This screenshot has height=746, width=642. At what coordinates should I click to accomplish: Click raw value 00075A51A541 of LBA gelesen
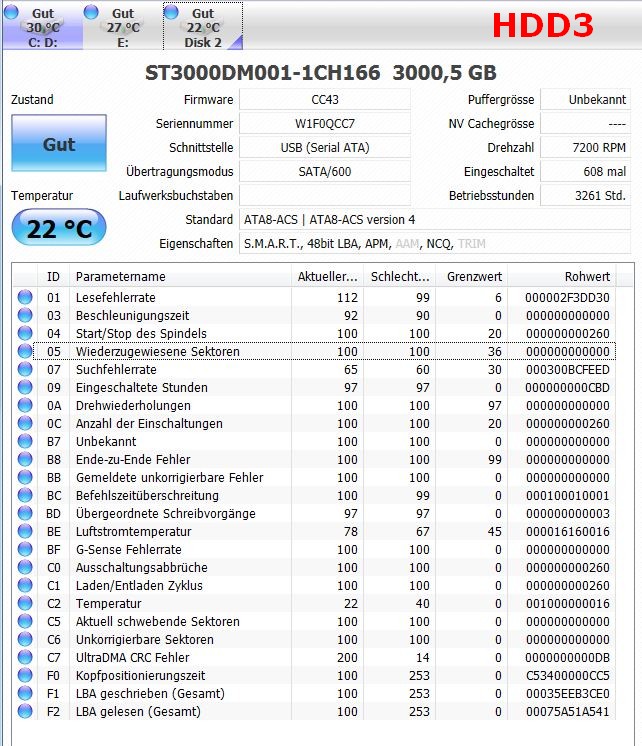(x=567, y=712)
